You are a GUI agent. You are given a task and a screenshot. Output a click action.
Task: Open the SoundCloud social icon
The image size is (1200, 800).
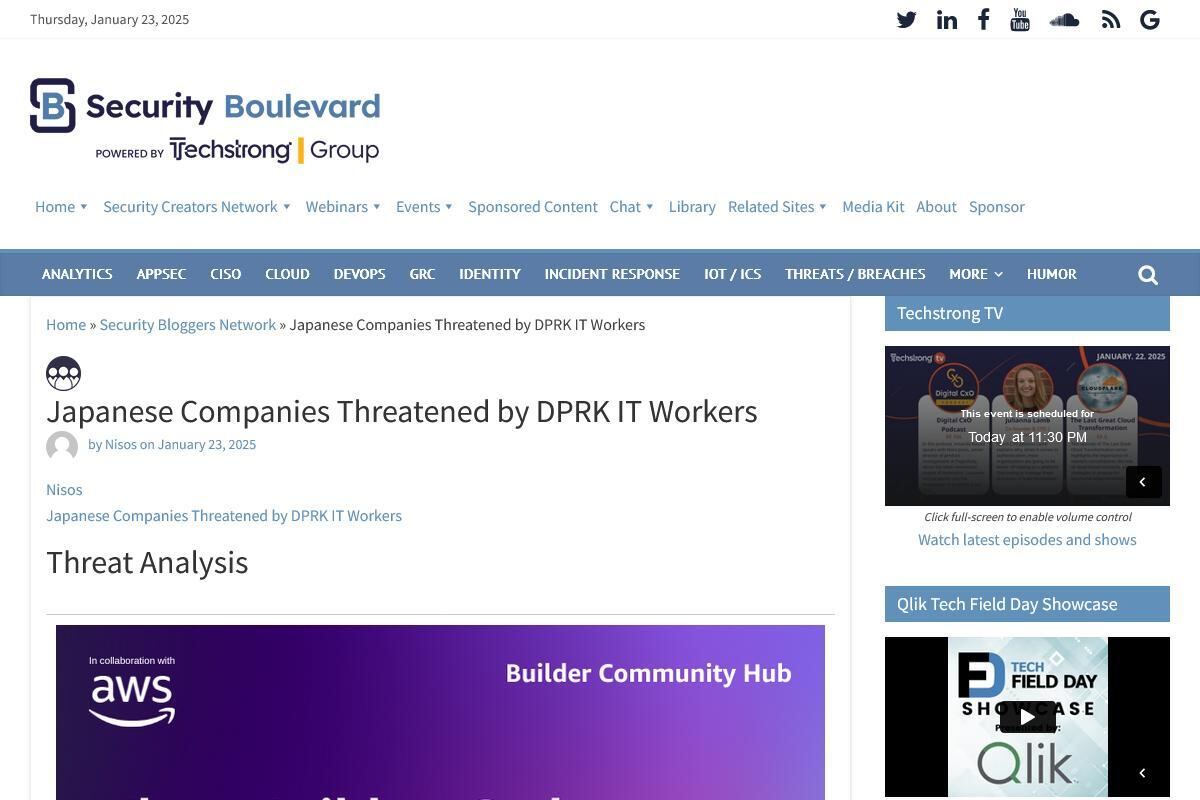click(x=1064, y=20)
